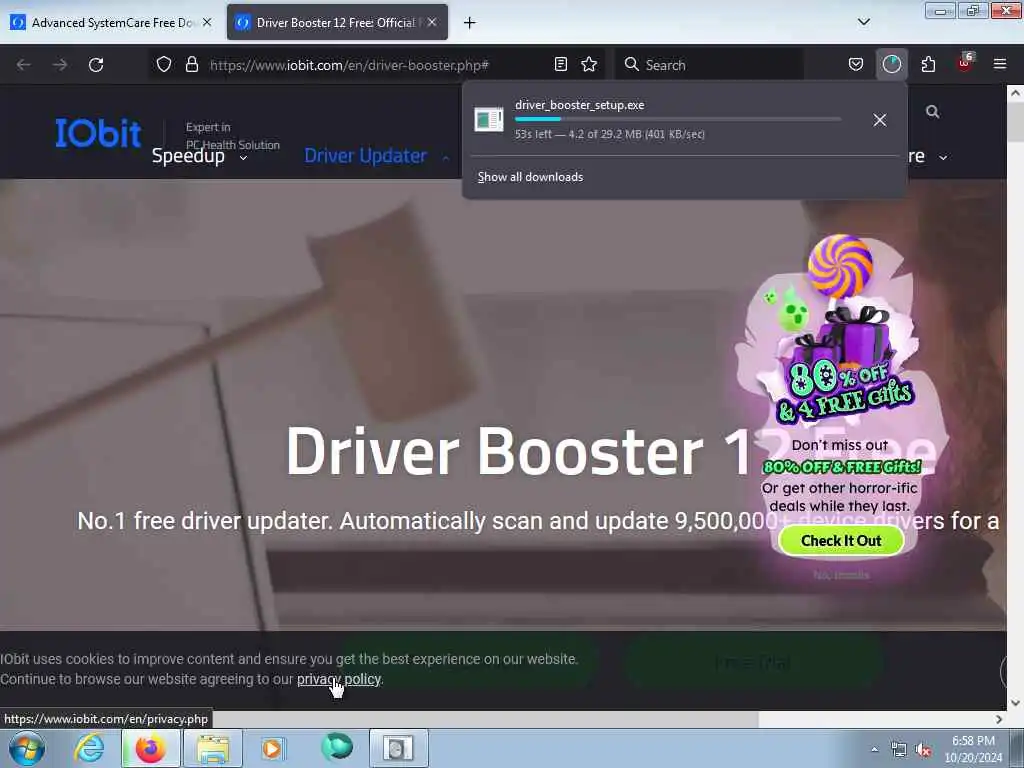Open Save to Pocket icon
Image resolution: width=1024 pixels, height=768 pixels.
click(856, 65)
